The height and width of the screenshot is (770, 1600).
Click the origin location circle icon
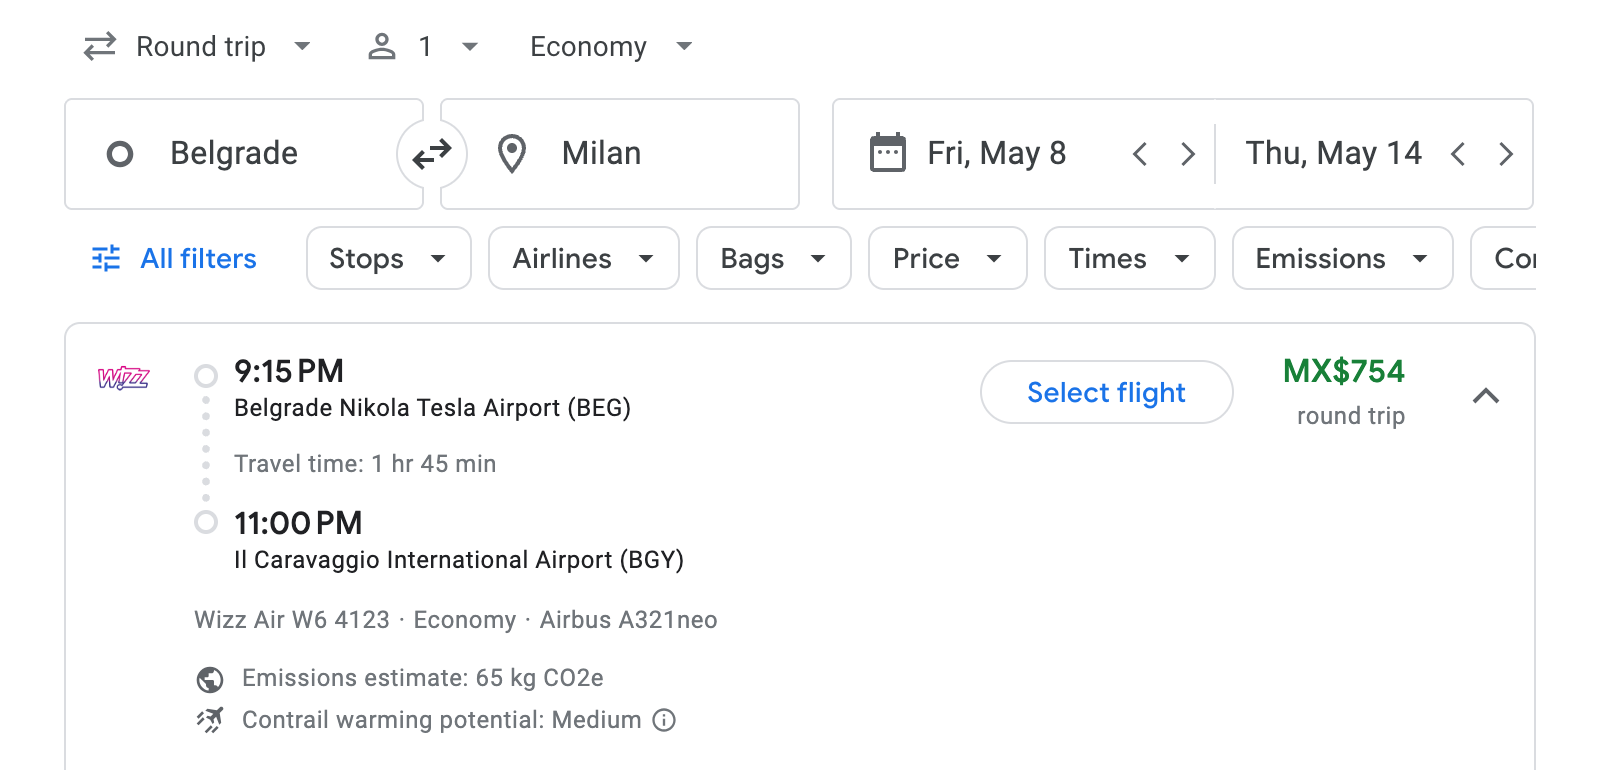(120, 153)
